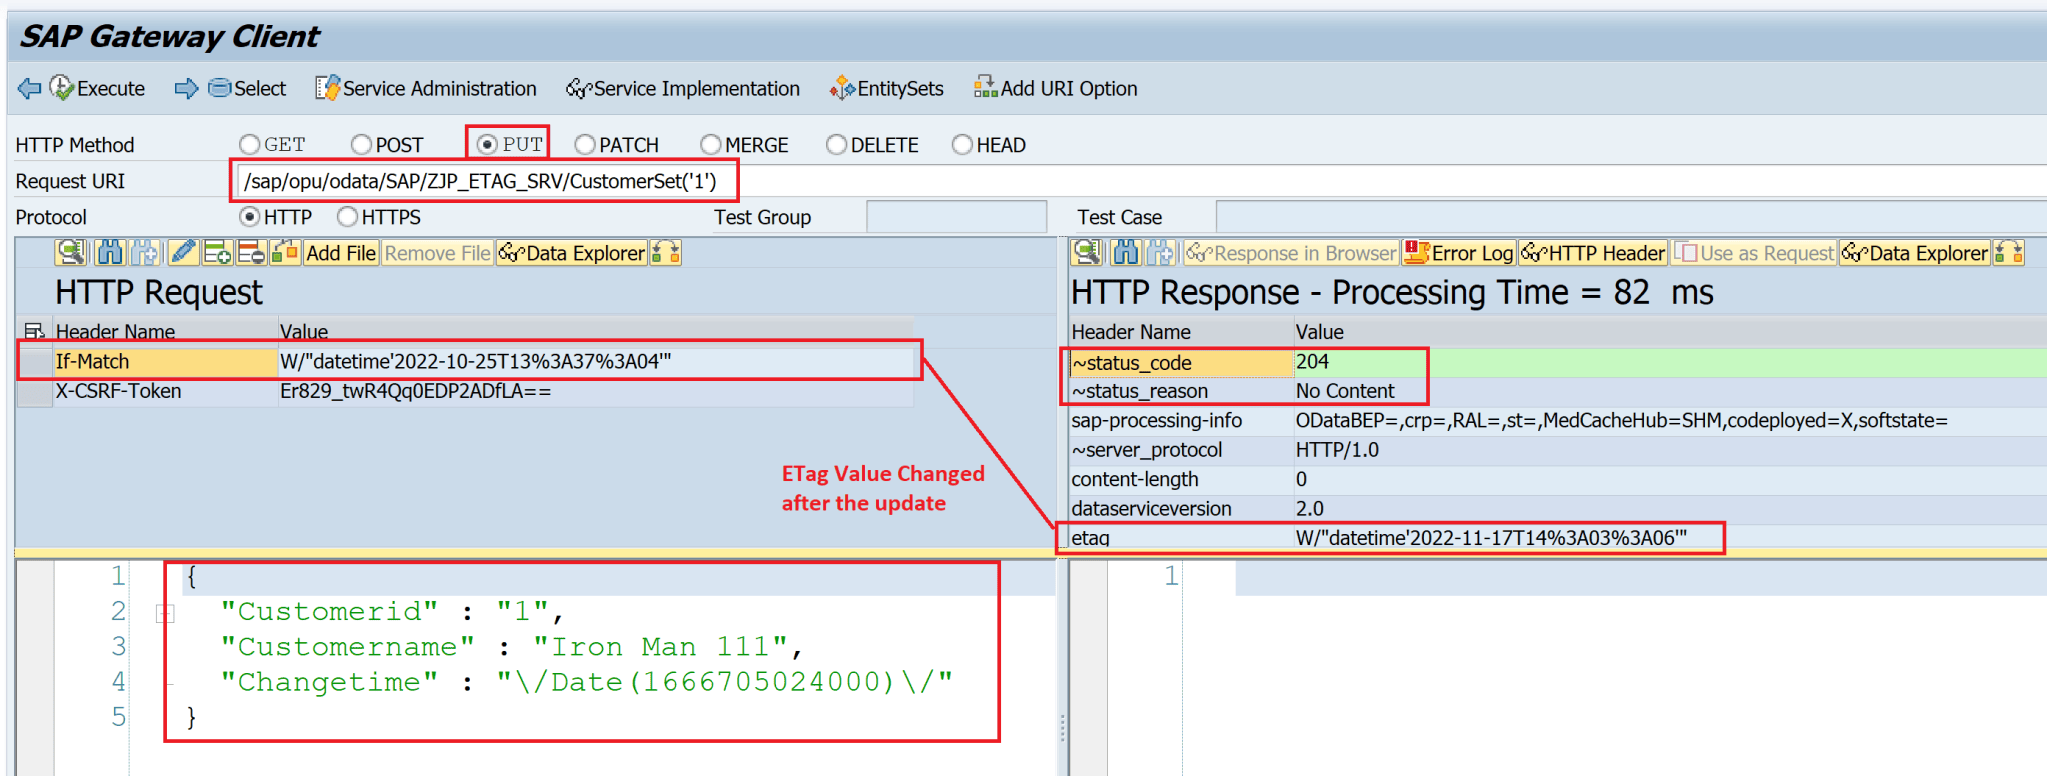Screen dimensions: 2047x776
Task: Click Add URI Option
Action: click(x=1056, y=88)
